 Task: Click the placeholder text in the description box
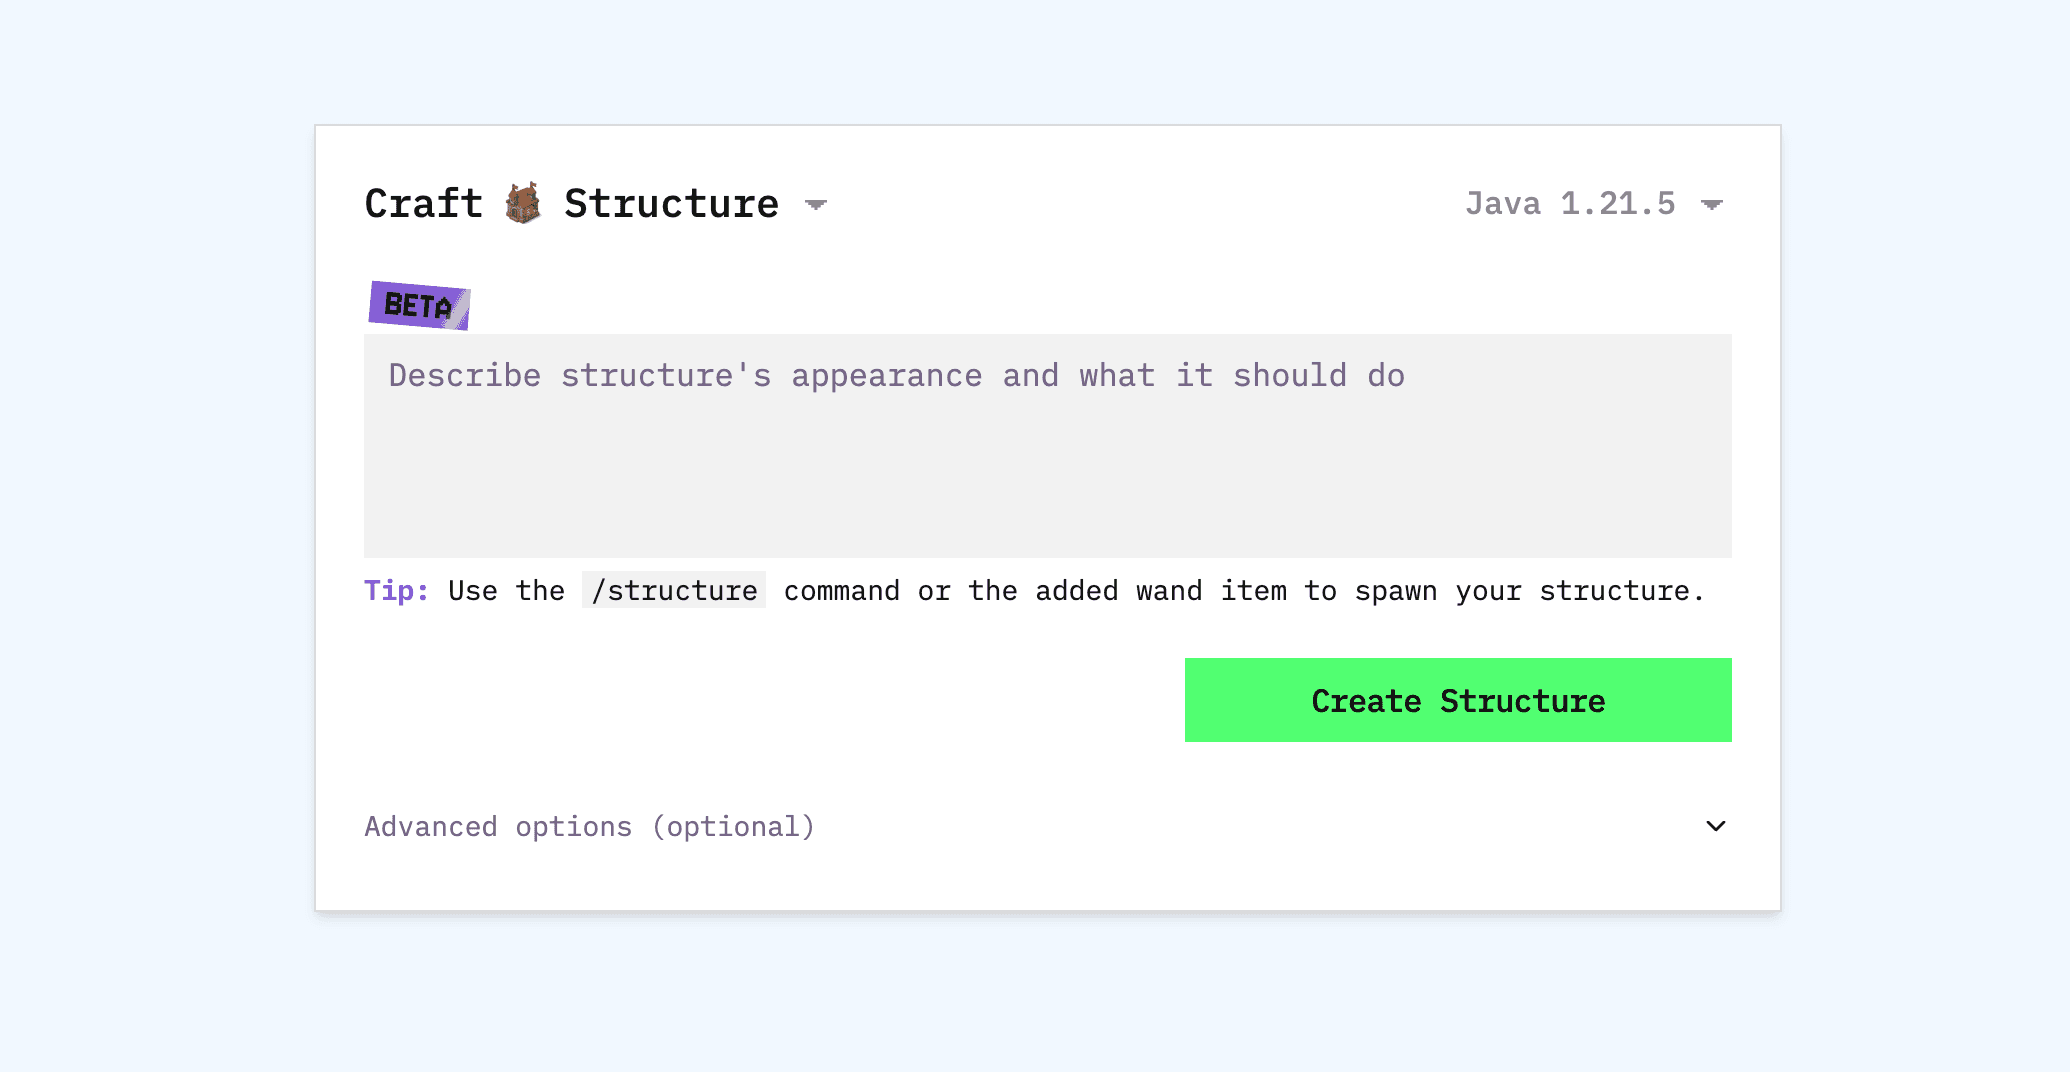tap(896, 375)
